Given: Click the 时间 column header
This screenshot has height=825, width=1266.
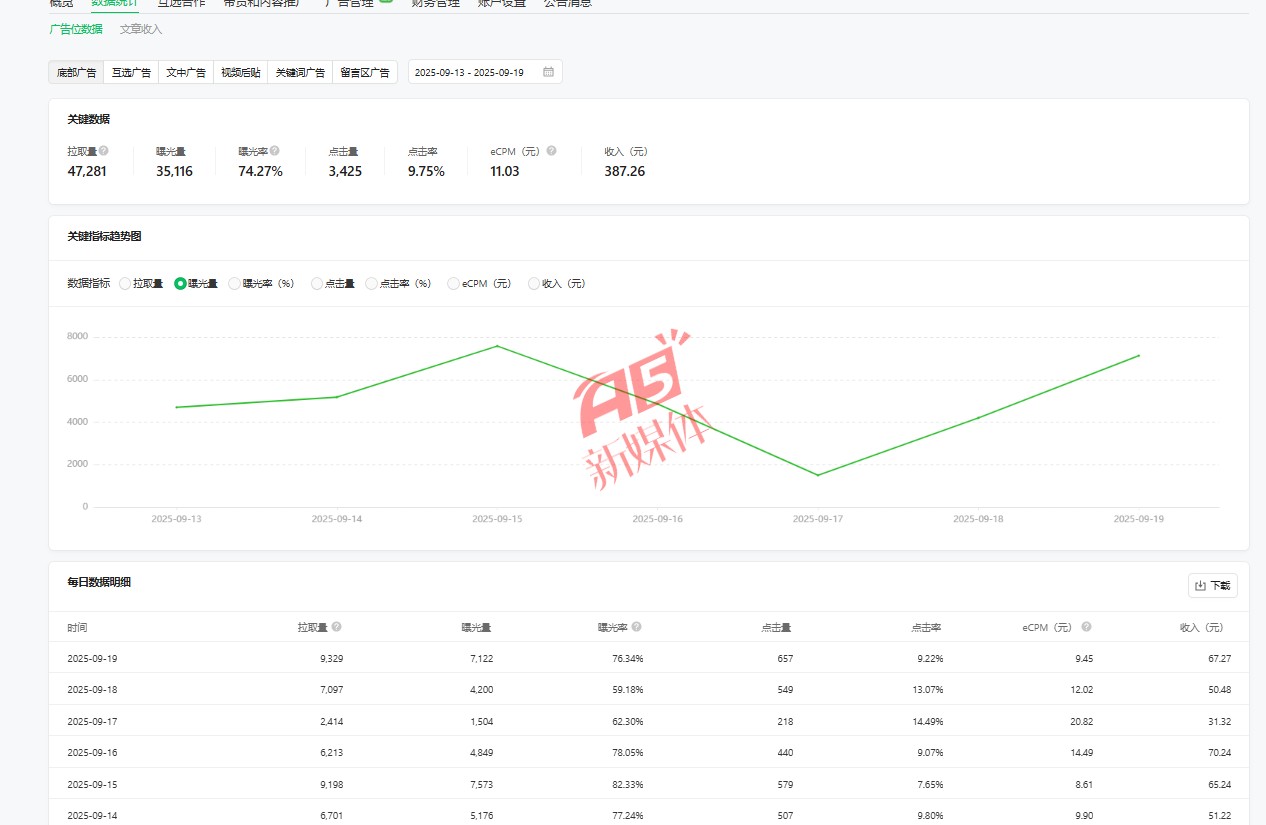Looking at the screenshot, I should click(77, 628).
